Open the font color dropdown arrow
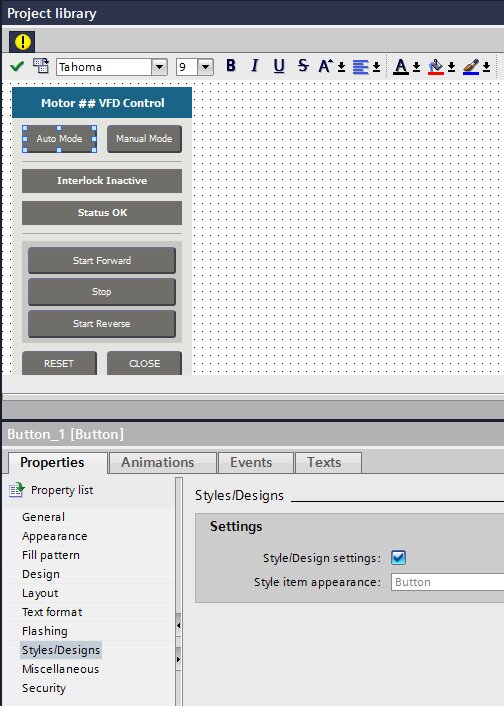 tap(416, 67)
